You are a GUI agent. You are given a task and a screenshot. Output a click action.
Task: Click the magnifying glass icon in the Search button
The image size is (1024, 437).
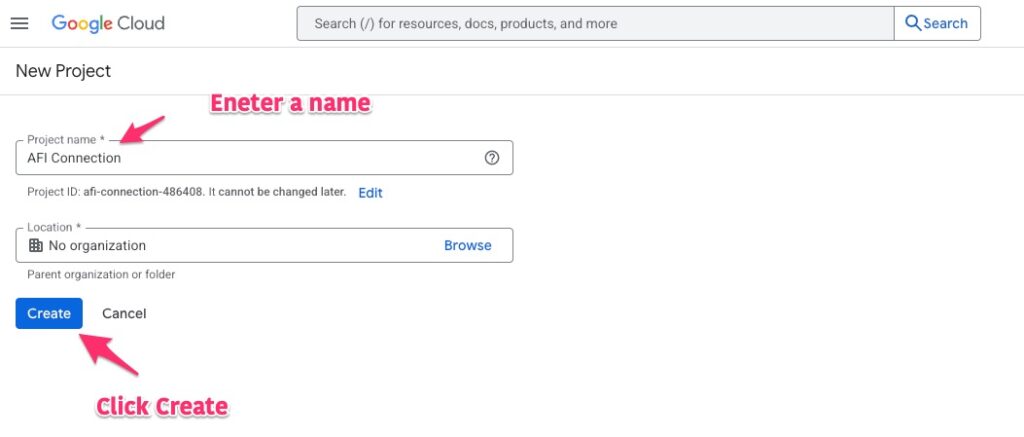tap(912, 23)
